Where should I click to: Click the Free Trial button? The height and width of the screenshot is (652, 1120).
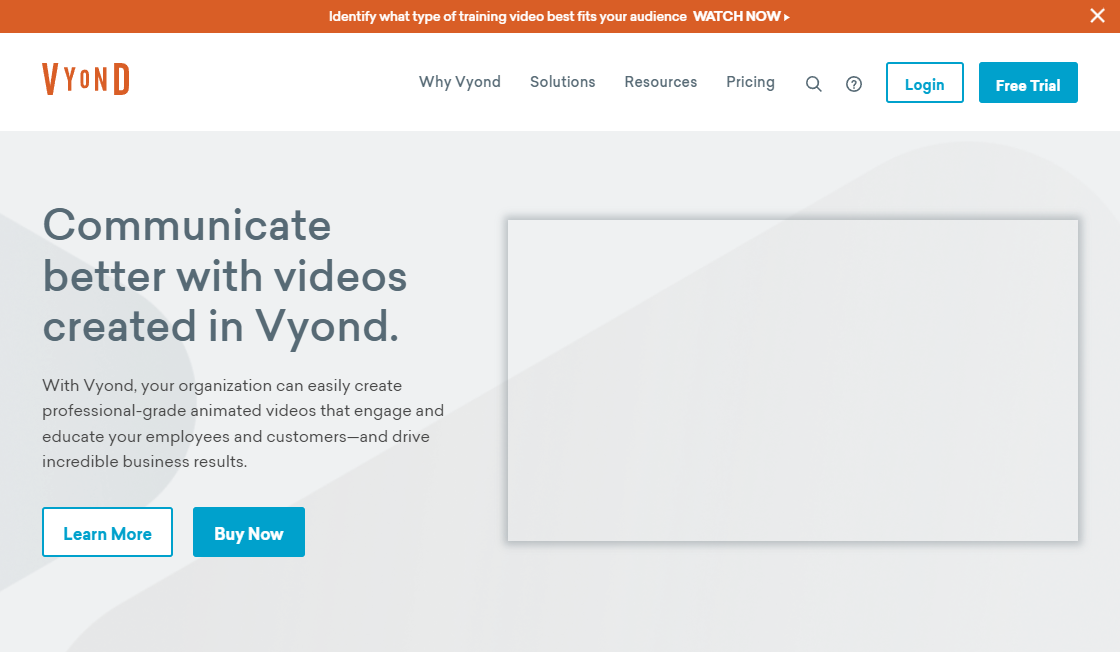[x=1028, y=83]
